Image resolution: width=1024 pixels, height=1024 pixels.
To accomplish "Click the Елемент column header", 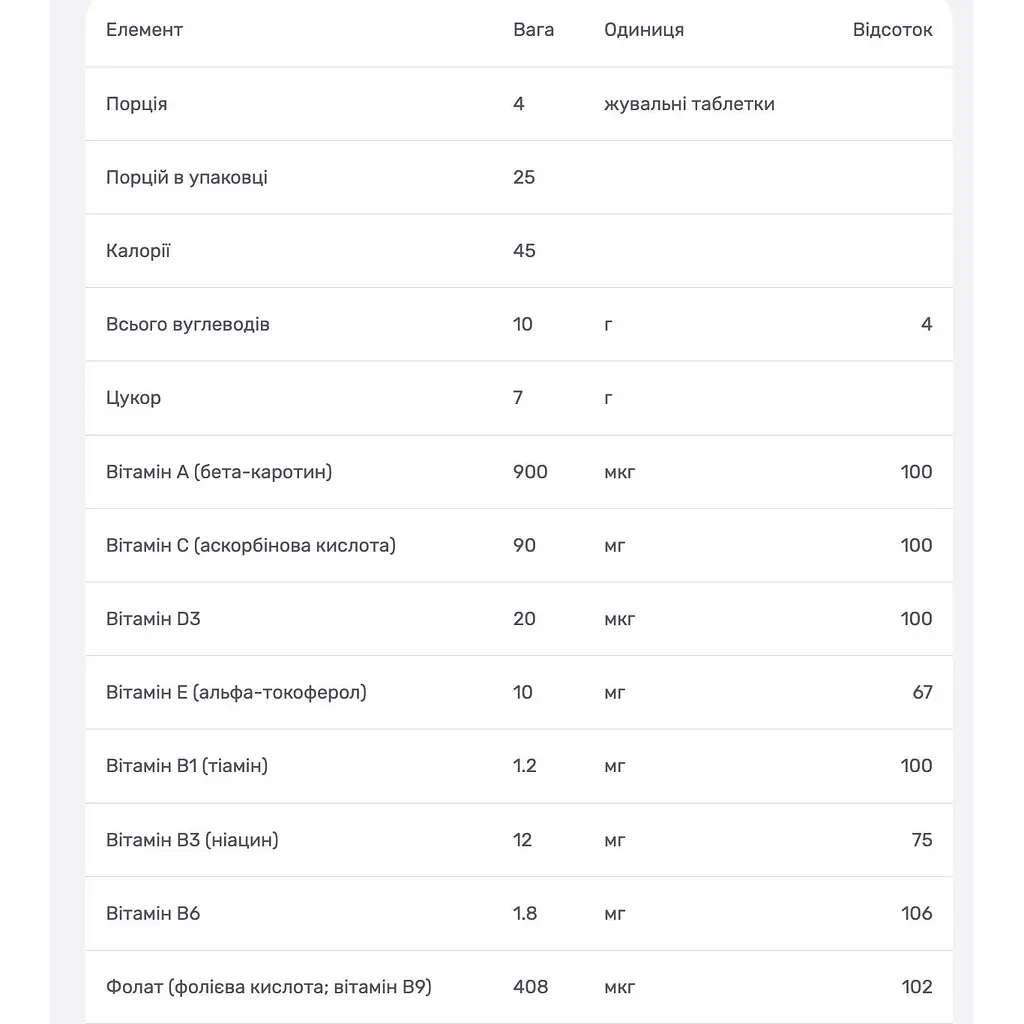I will coord(144,30).
